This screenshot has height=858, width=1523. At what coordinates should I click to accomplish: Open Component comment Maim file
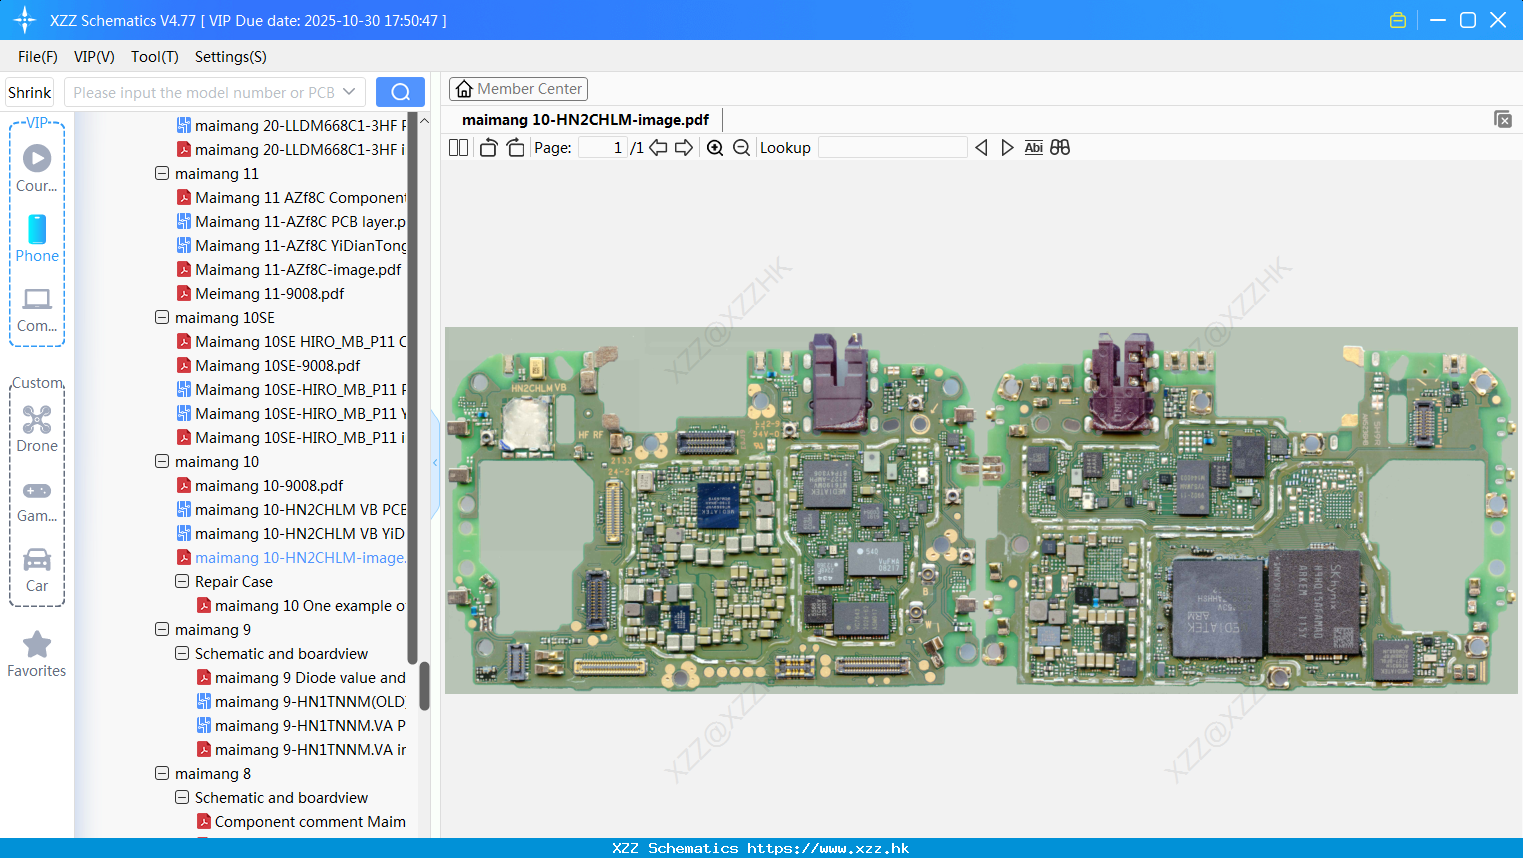click(310, 821)
